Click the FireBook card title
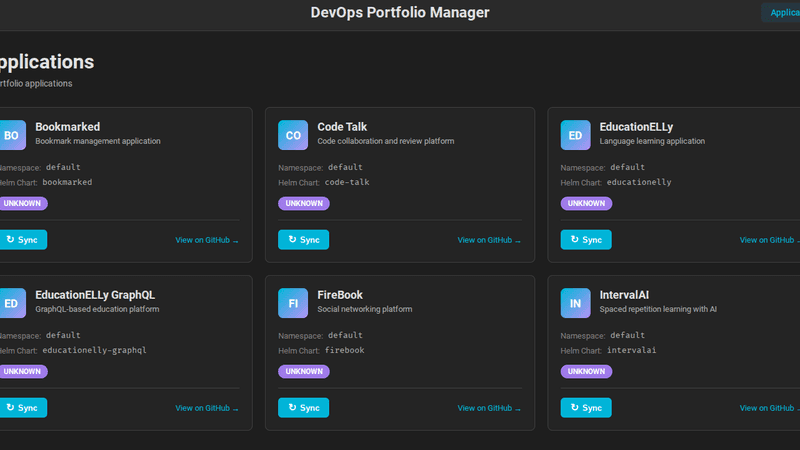The image size is (800, 450). [340, 295]
